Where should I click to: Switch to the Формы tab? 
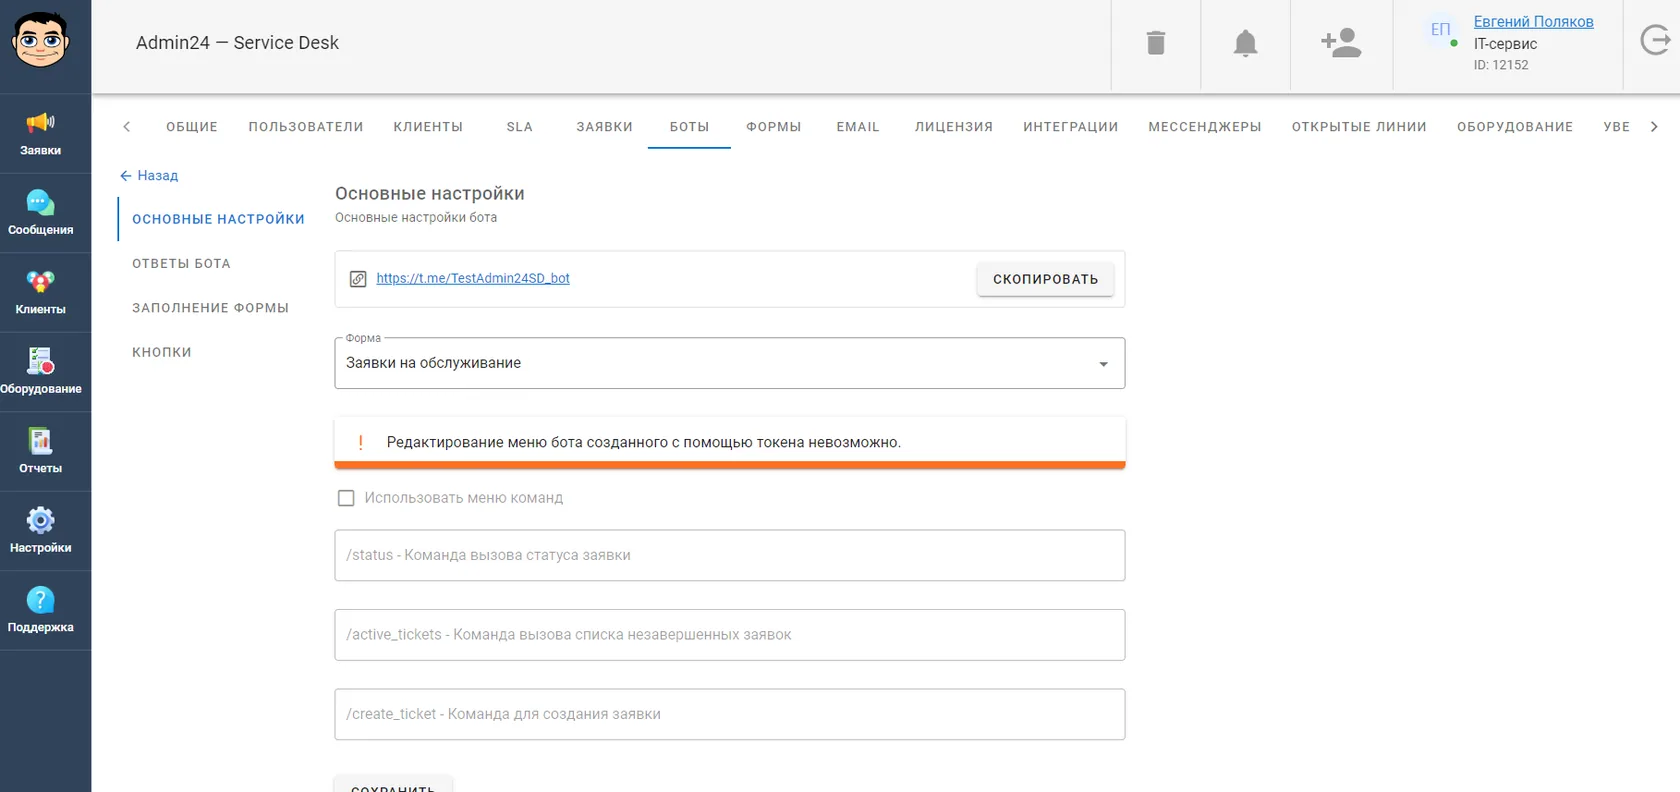pos(774,127)
